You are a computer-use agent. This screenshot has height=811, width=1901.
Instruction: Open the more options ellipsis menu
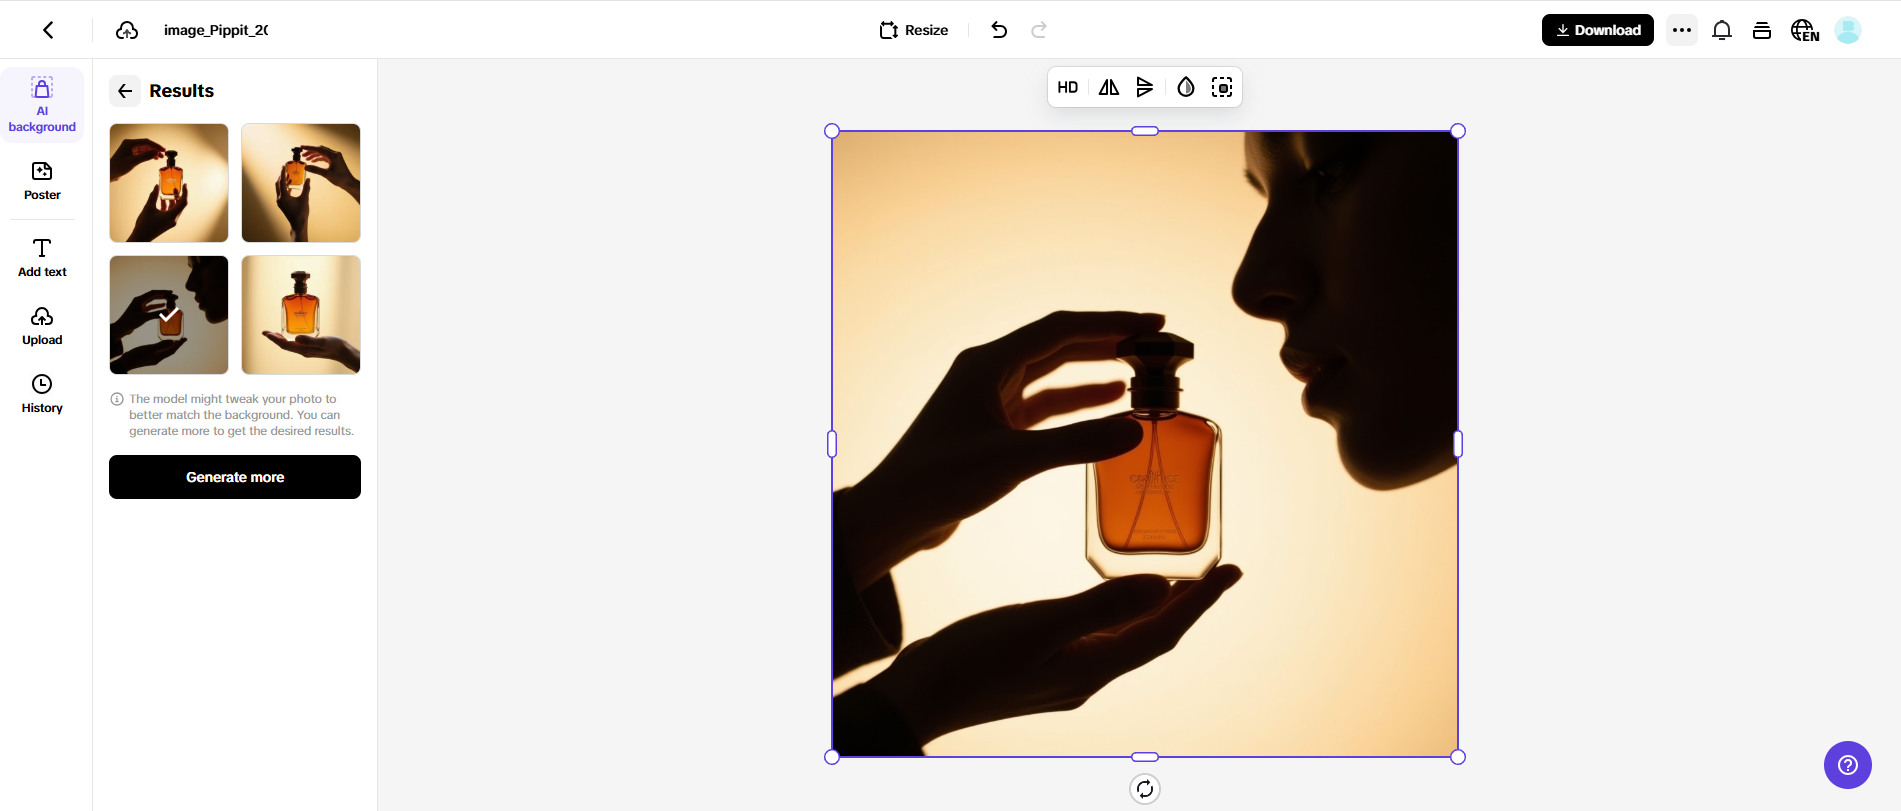pyautogui.click(x=1681, y=30)
